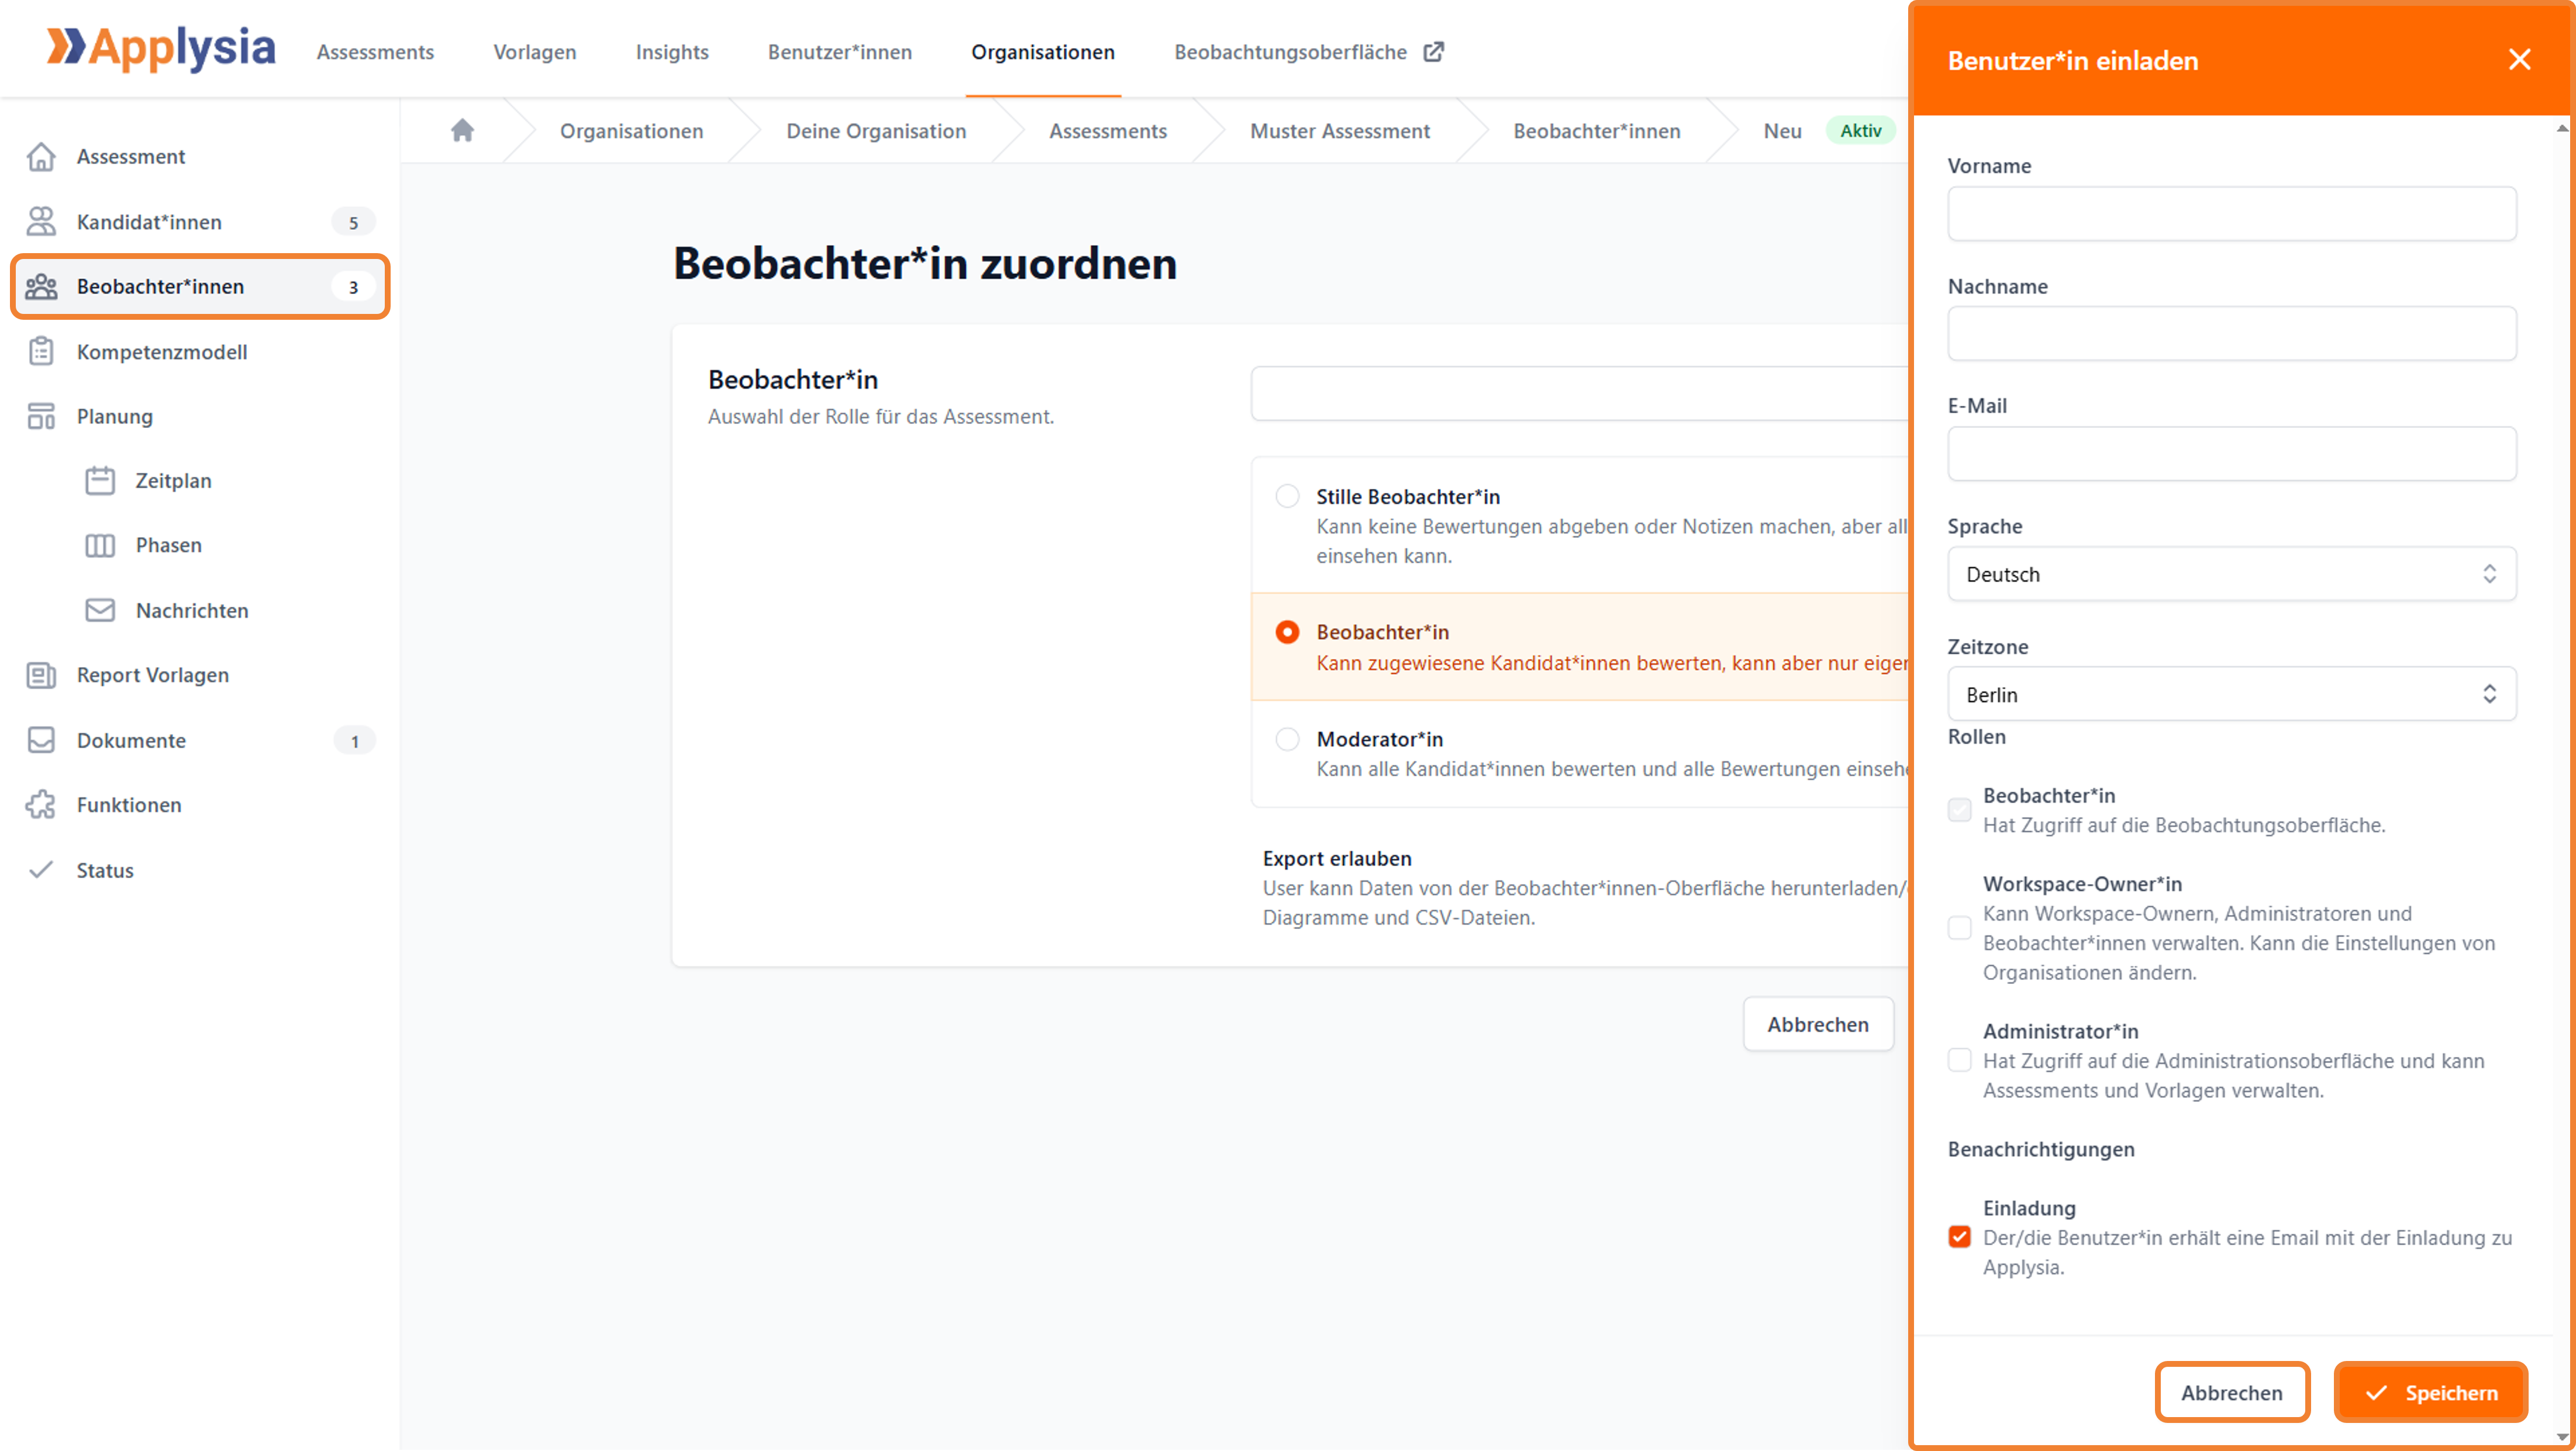Go to Deine Organisation breadcrumb
This screenshot has height=1451, width=2576.
coord(876,131)
